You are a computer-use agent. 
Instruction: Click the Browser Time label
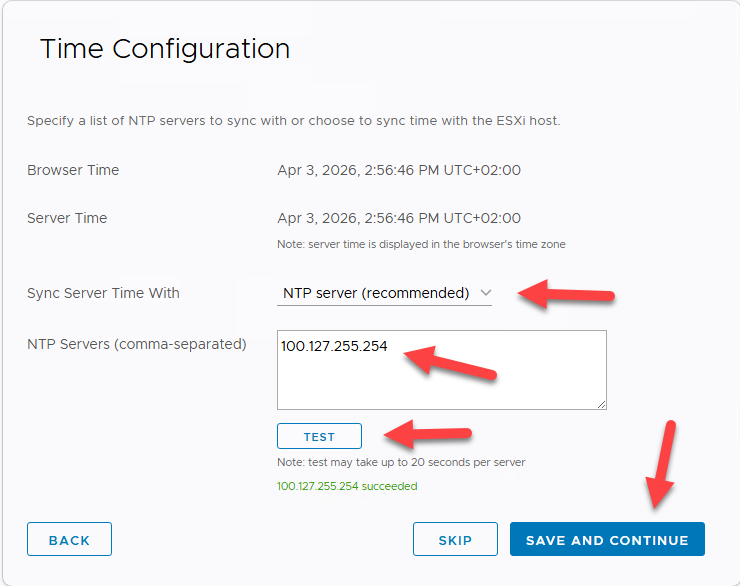point(73,170)
